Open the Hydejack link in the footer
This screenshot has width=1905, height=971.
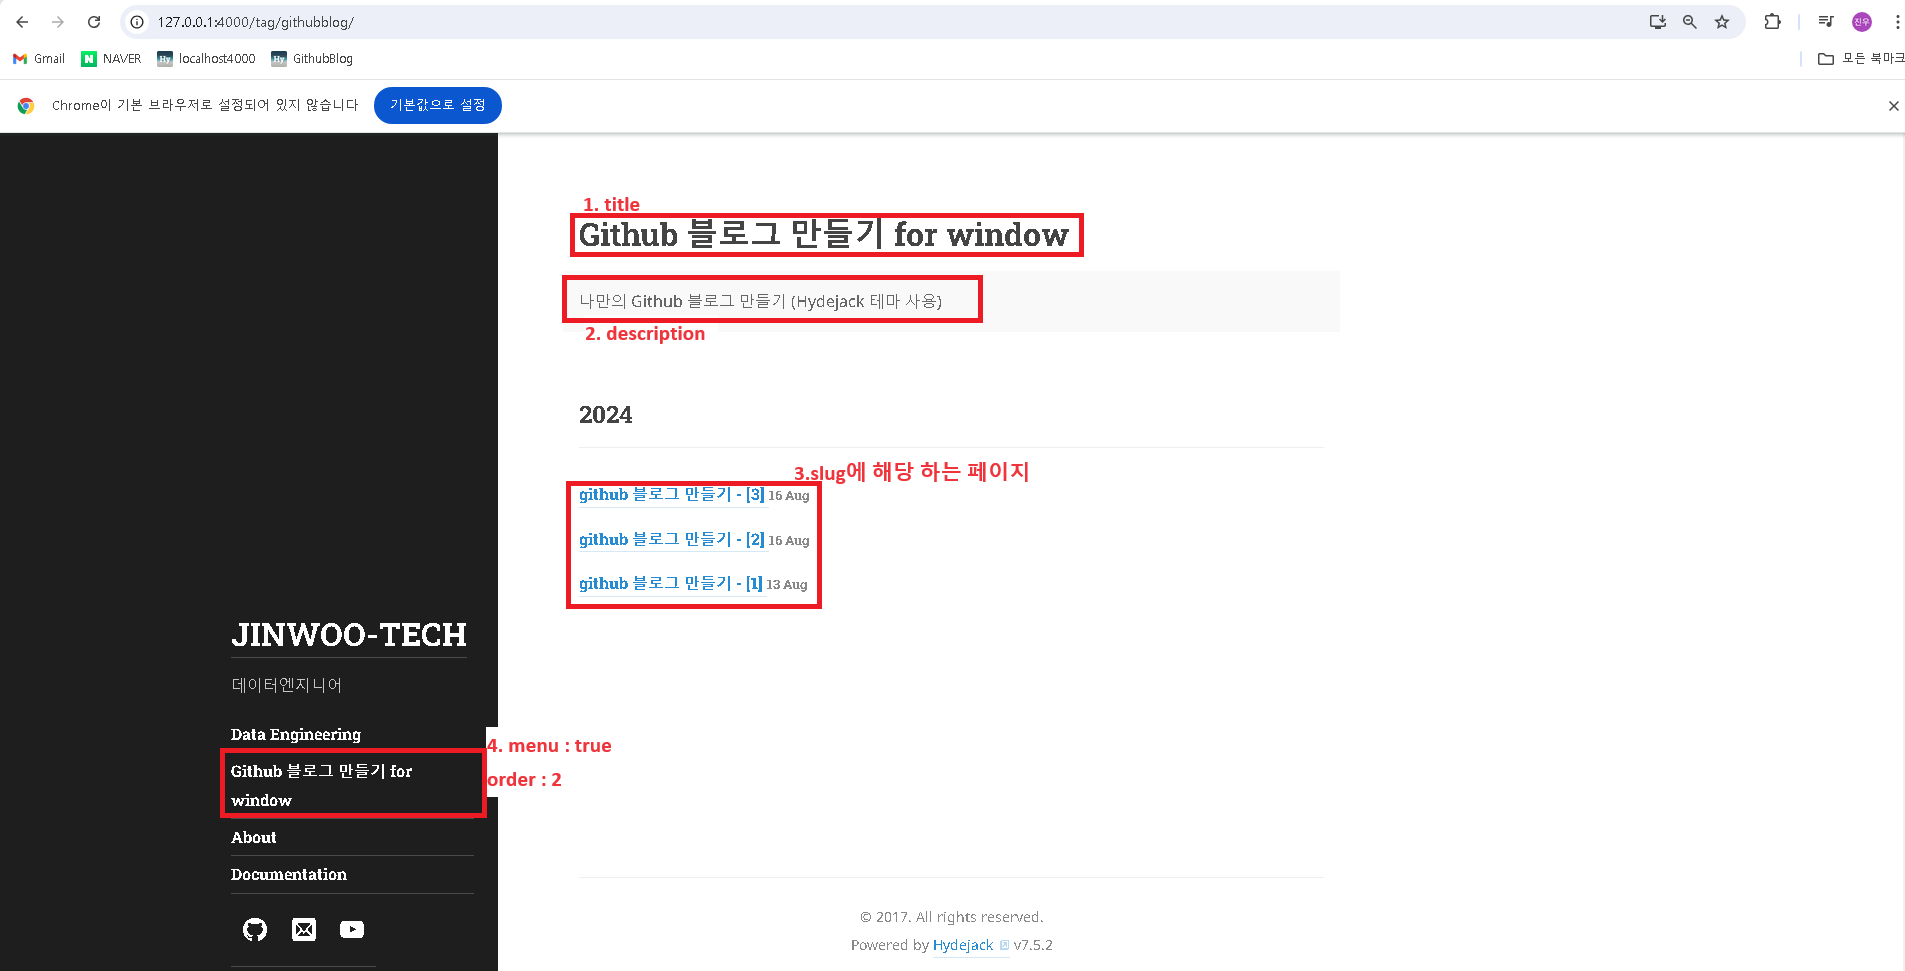click(x=963, y=945)
